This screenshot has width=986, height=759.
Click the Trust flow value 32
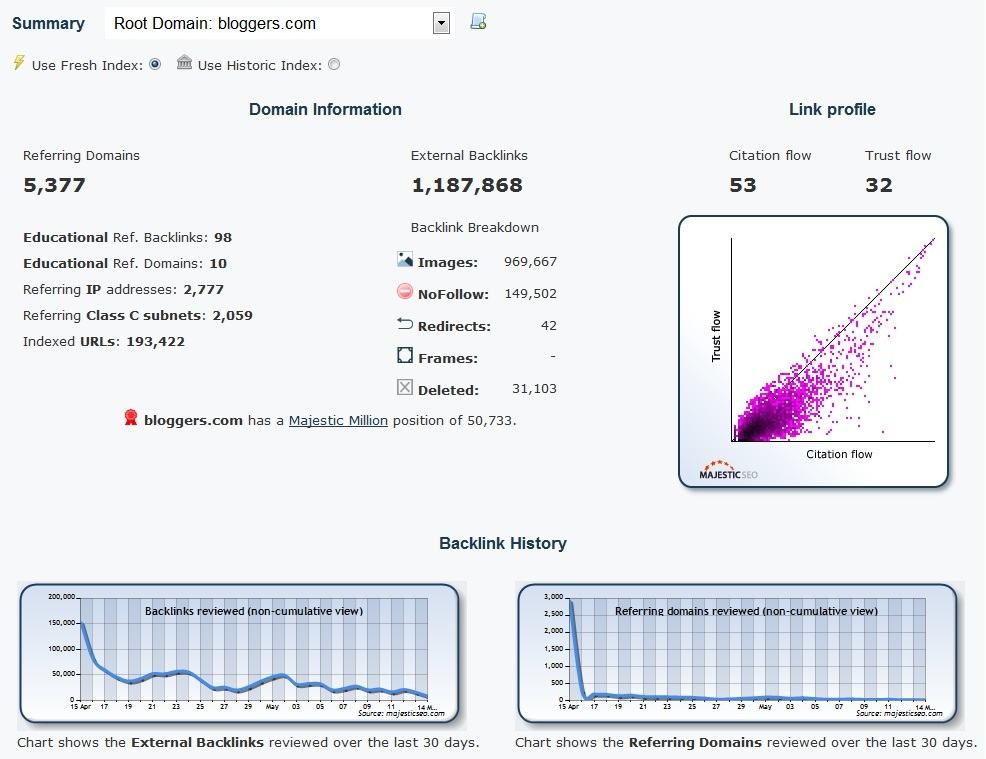[879, 185]
